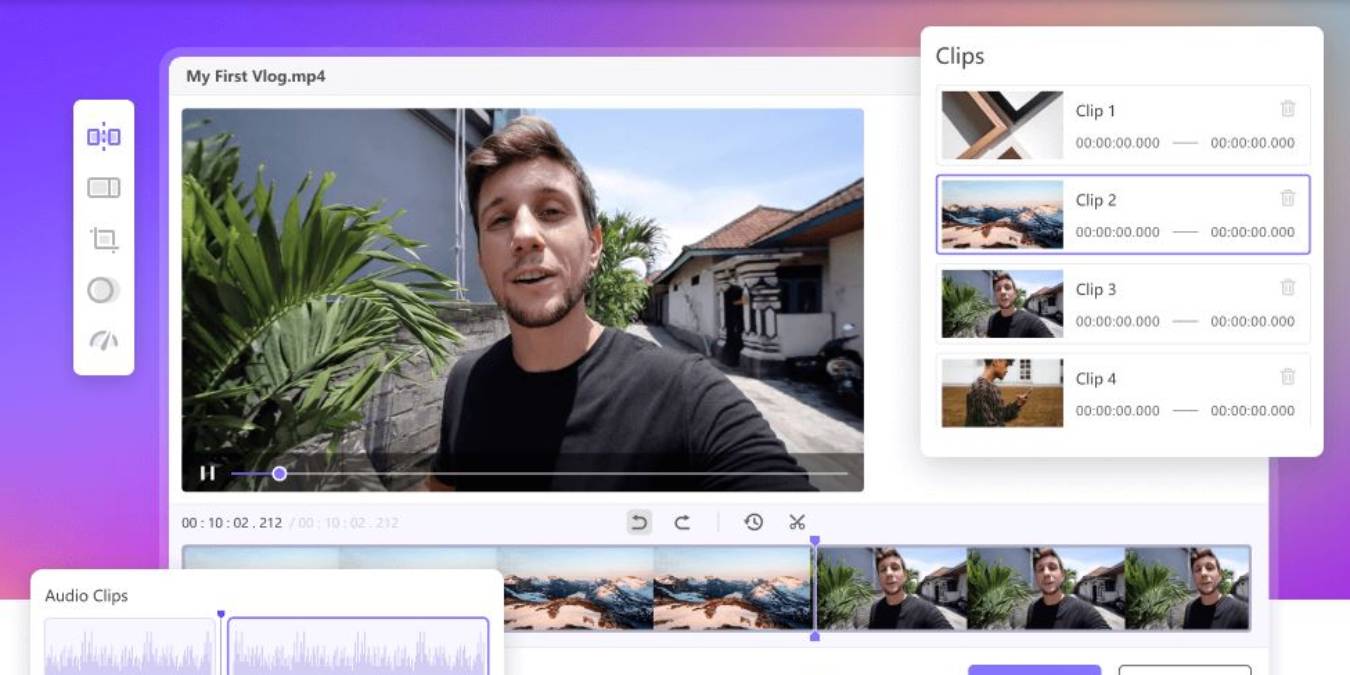Redo the last edit
The height and width of the screenshot is (675, 1350).
point(684,521)
